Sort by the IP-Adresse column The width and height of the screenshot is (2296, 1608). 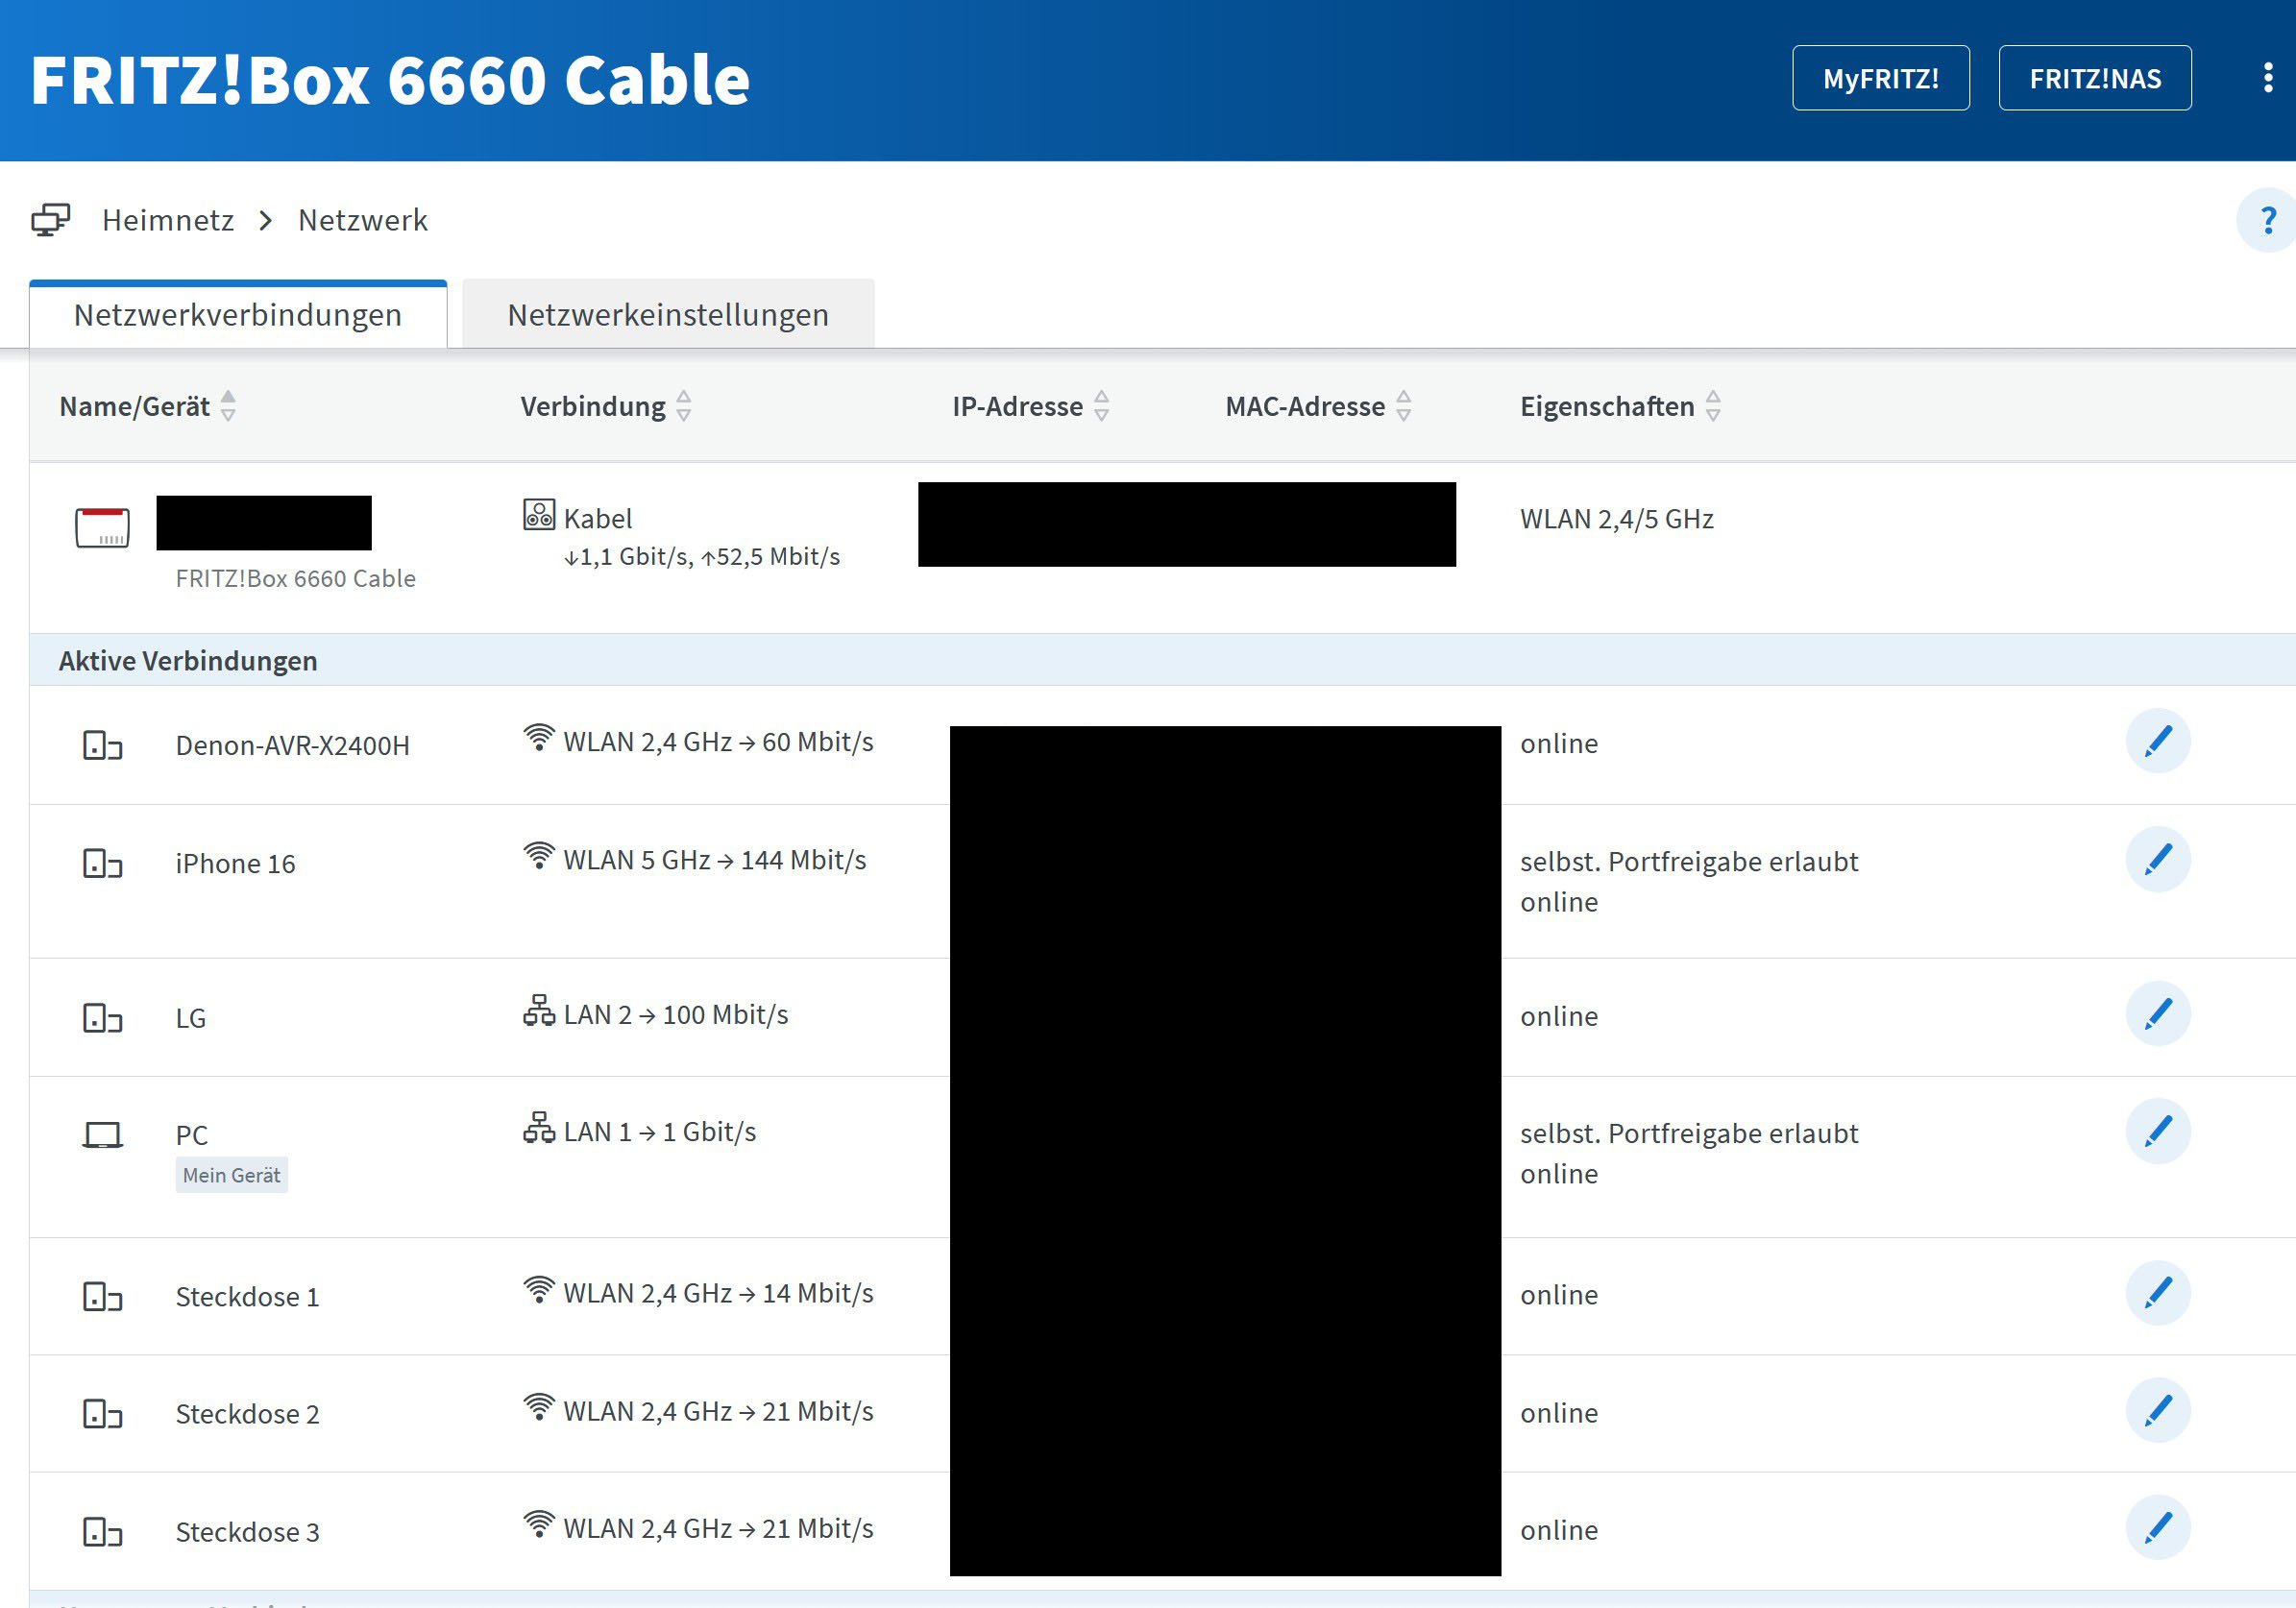[x=1030, y=406]
